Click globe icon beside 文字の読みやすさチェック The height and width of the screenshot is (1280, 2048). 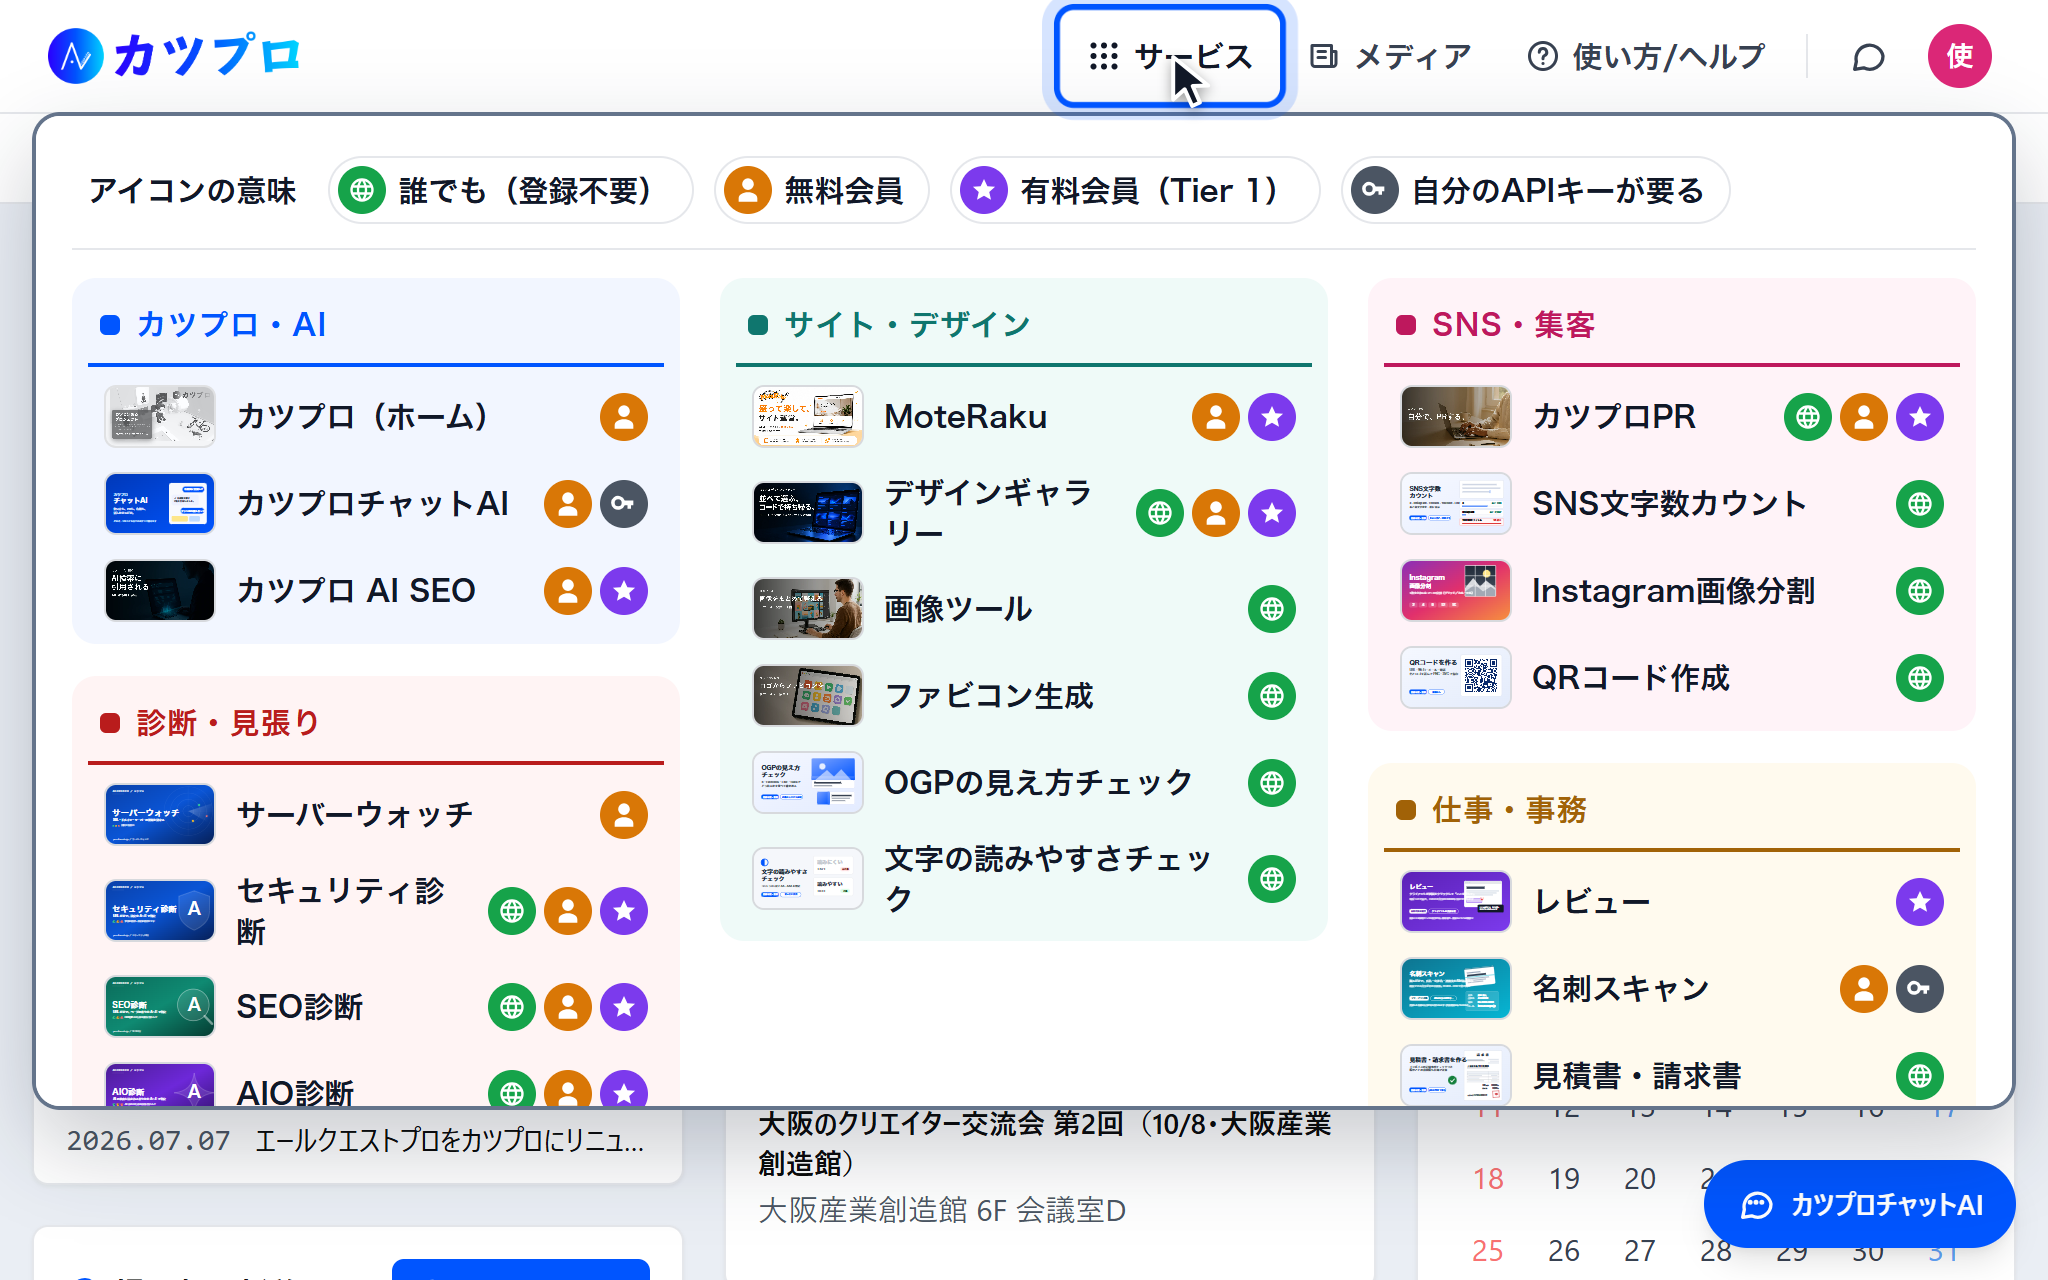(1272, 879)
